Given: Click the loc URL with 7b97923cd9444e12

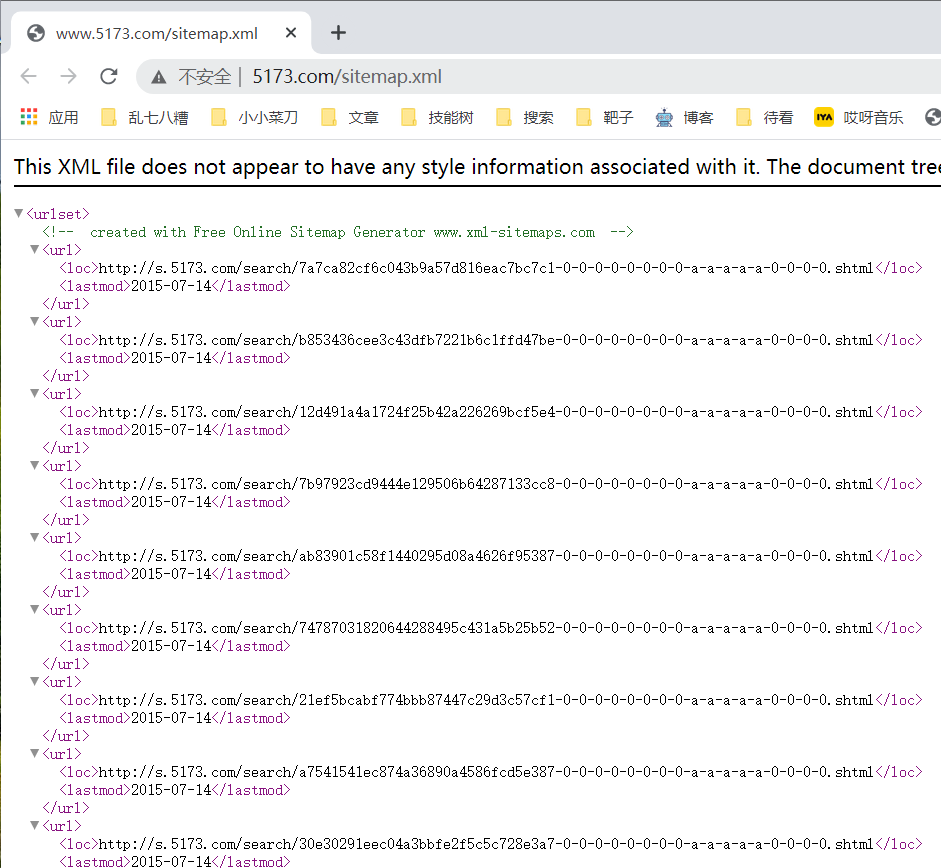Looking at the screenshot, I should (x=486, y=484).
